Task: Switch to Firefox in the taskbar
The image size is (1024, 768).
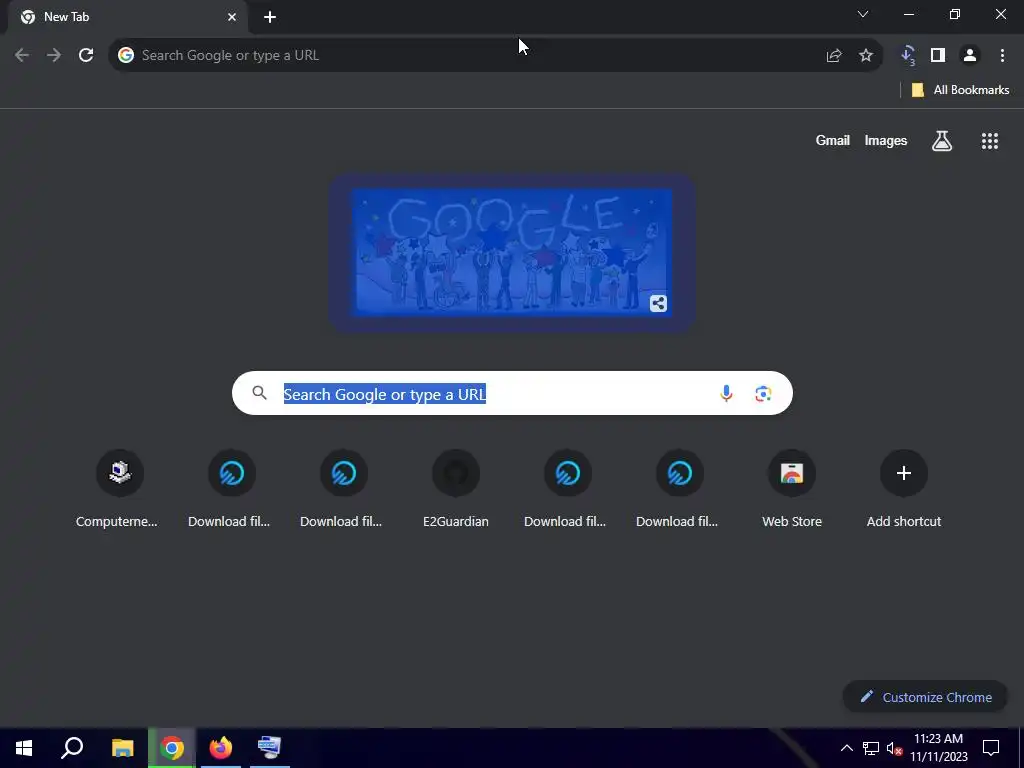Action: point(221,748)
